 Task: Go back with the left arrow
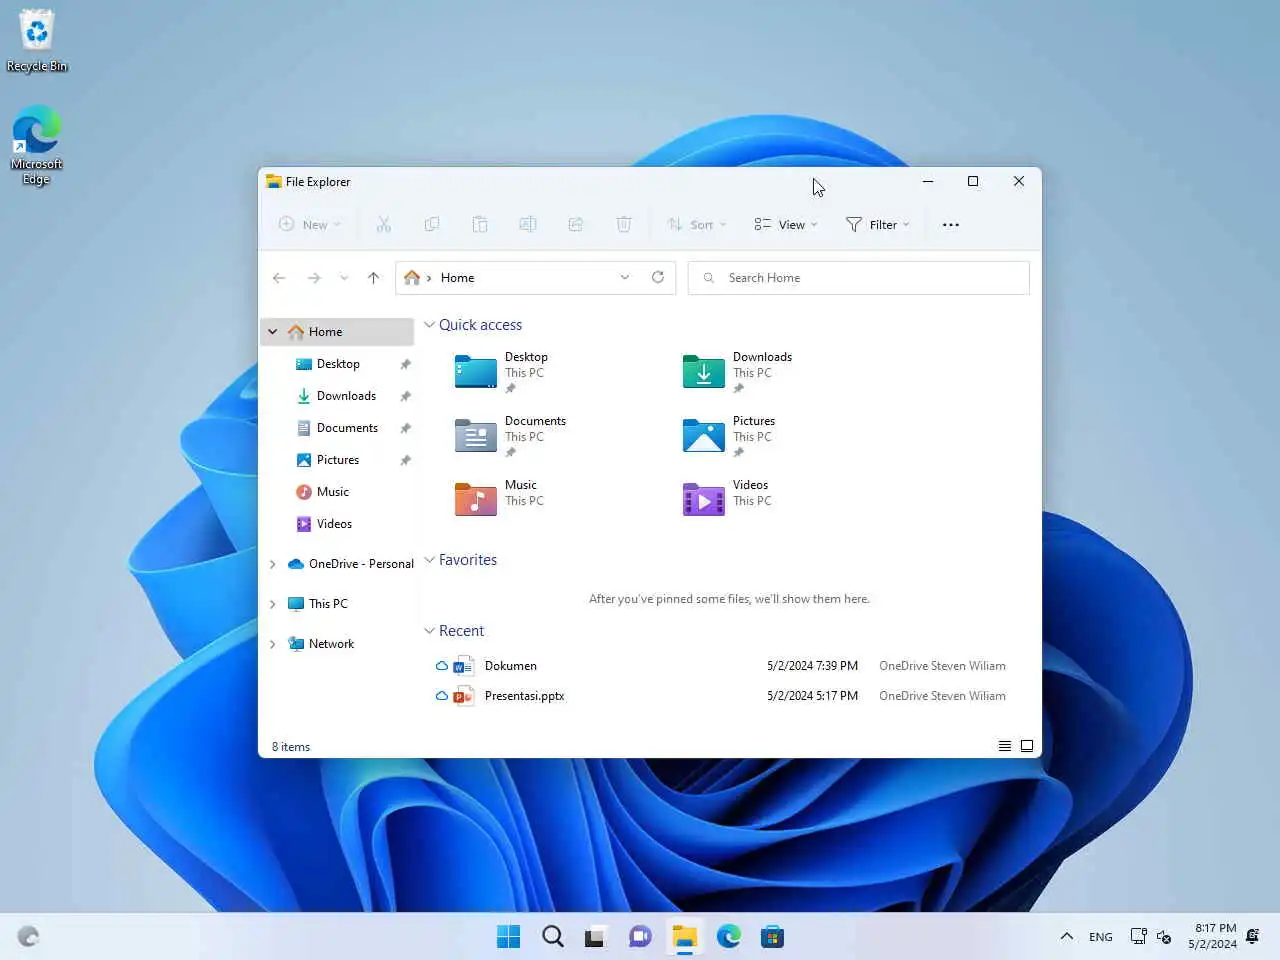click(x=279, y=278)
